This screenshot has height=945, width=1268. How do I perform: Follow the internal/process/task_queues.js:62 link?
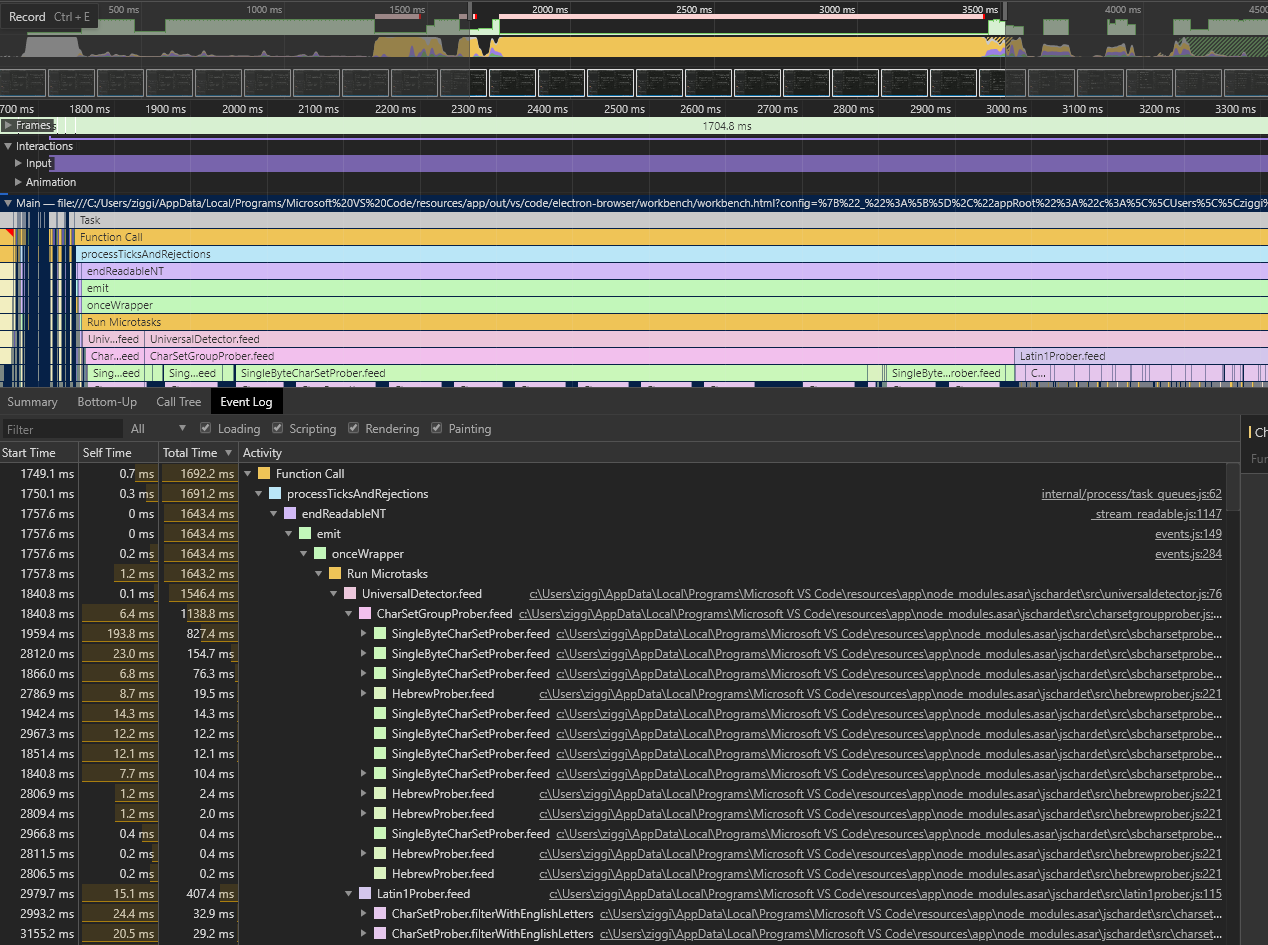(1131, 493)
